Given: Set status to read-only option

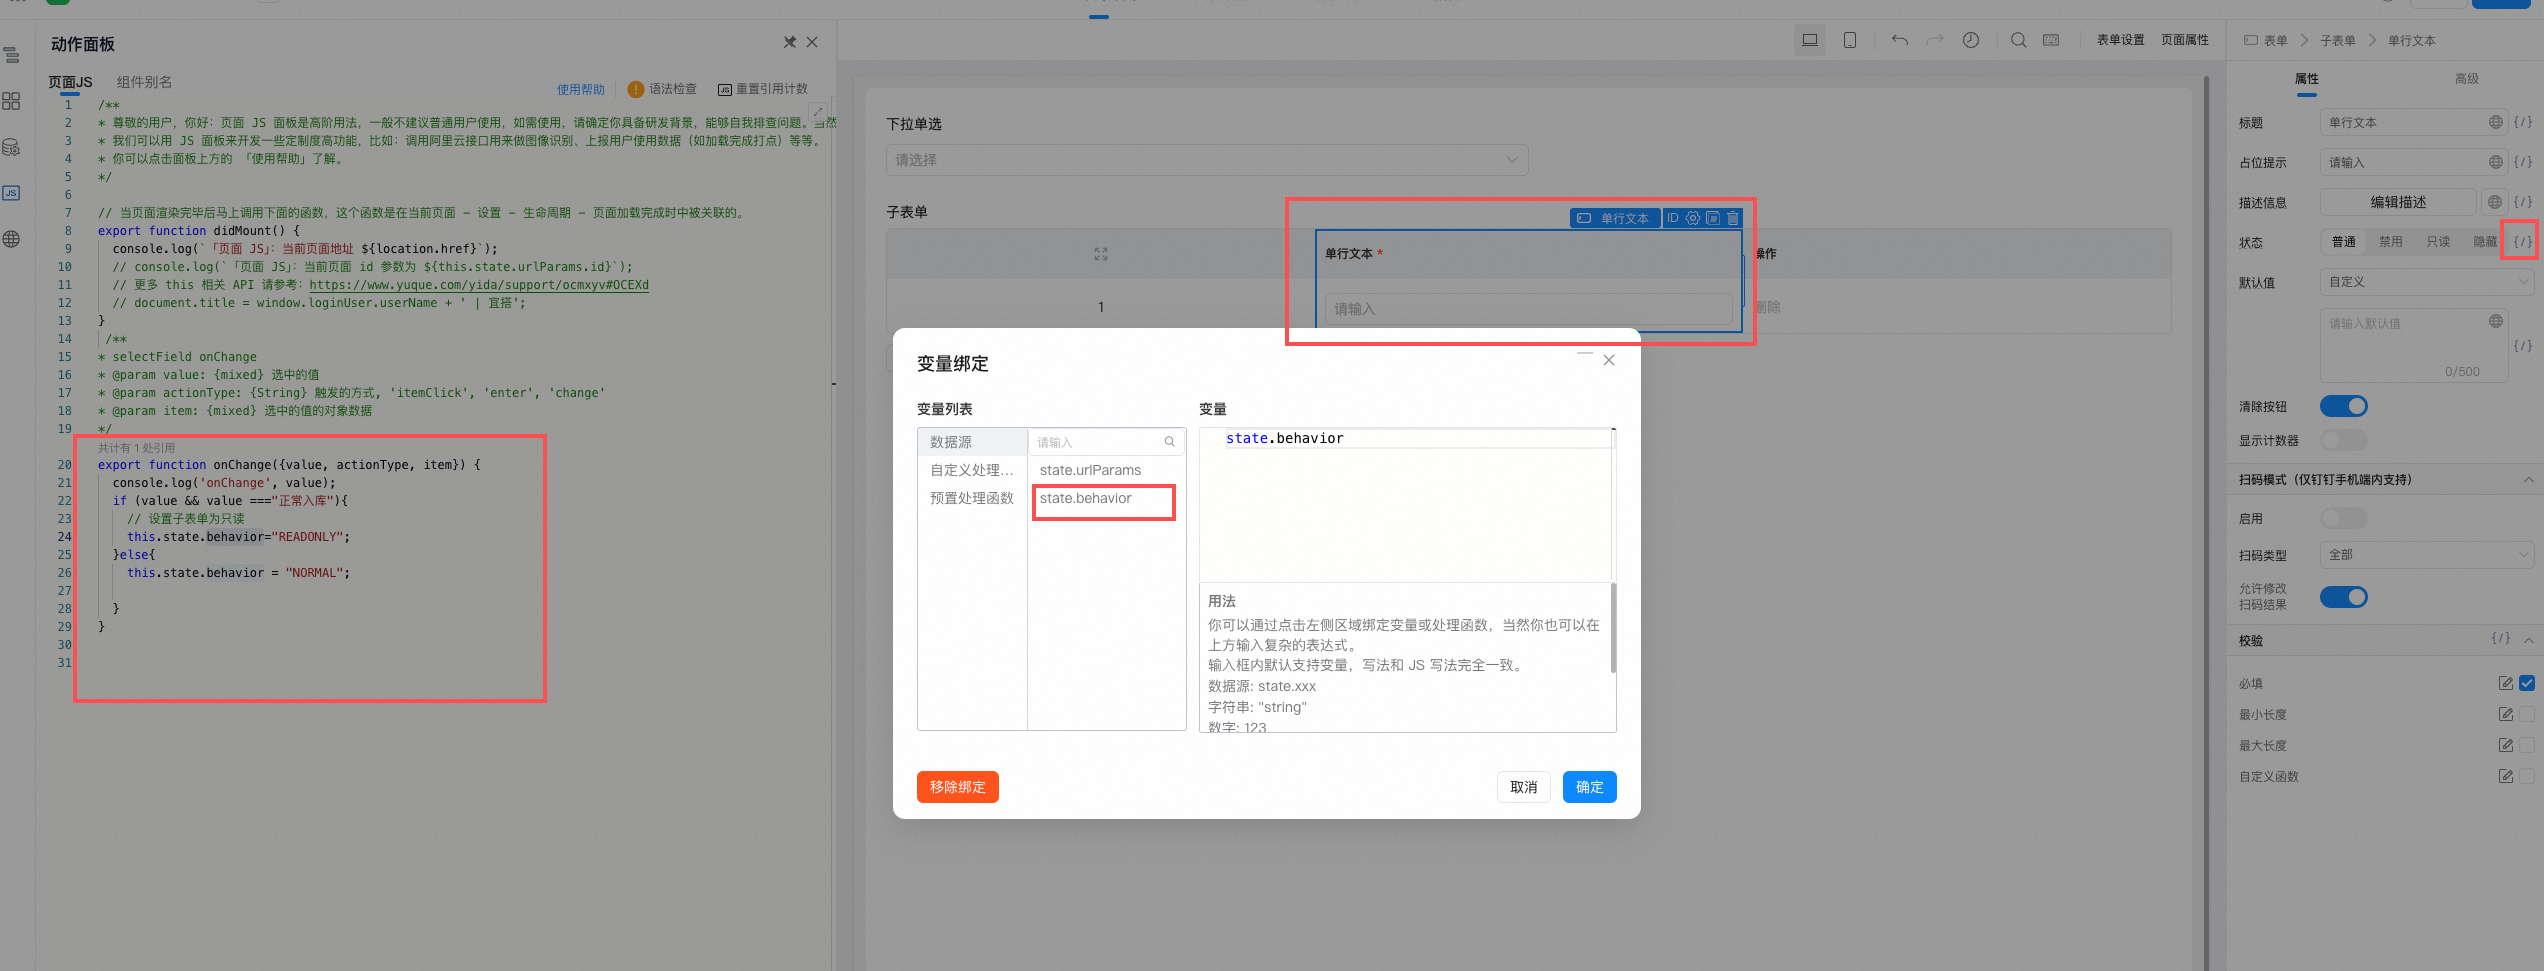Looking at the screenshot, I should point(2438,242).
